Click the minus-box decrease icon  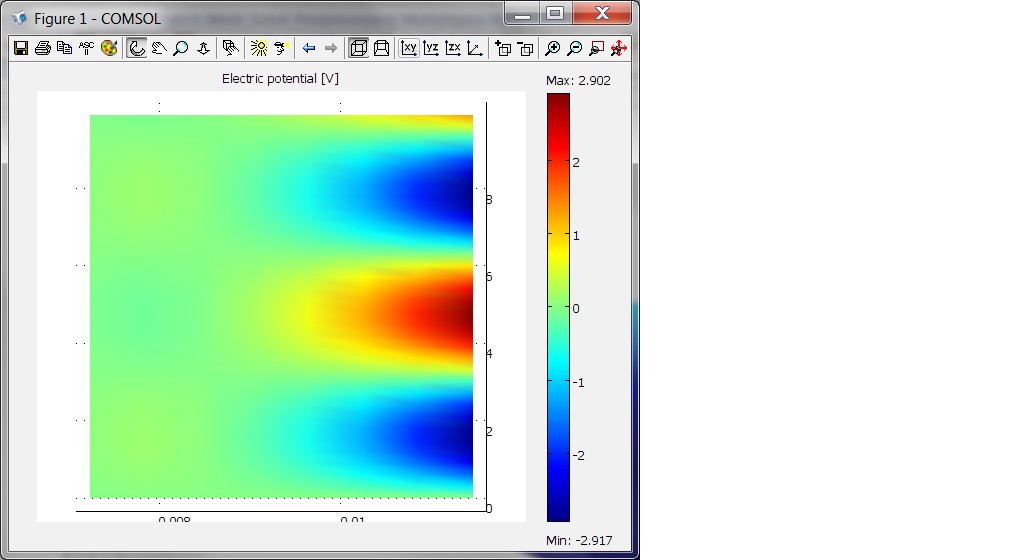click(526, 48)
